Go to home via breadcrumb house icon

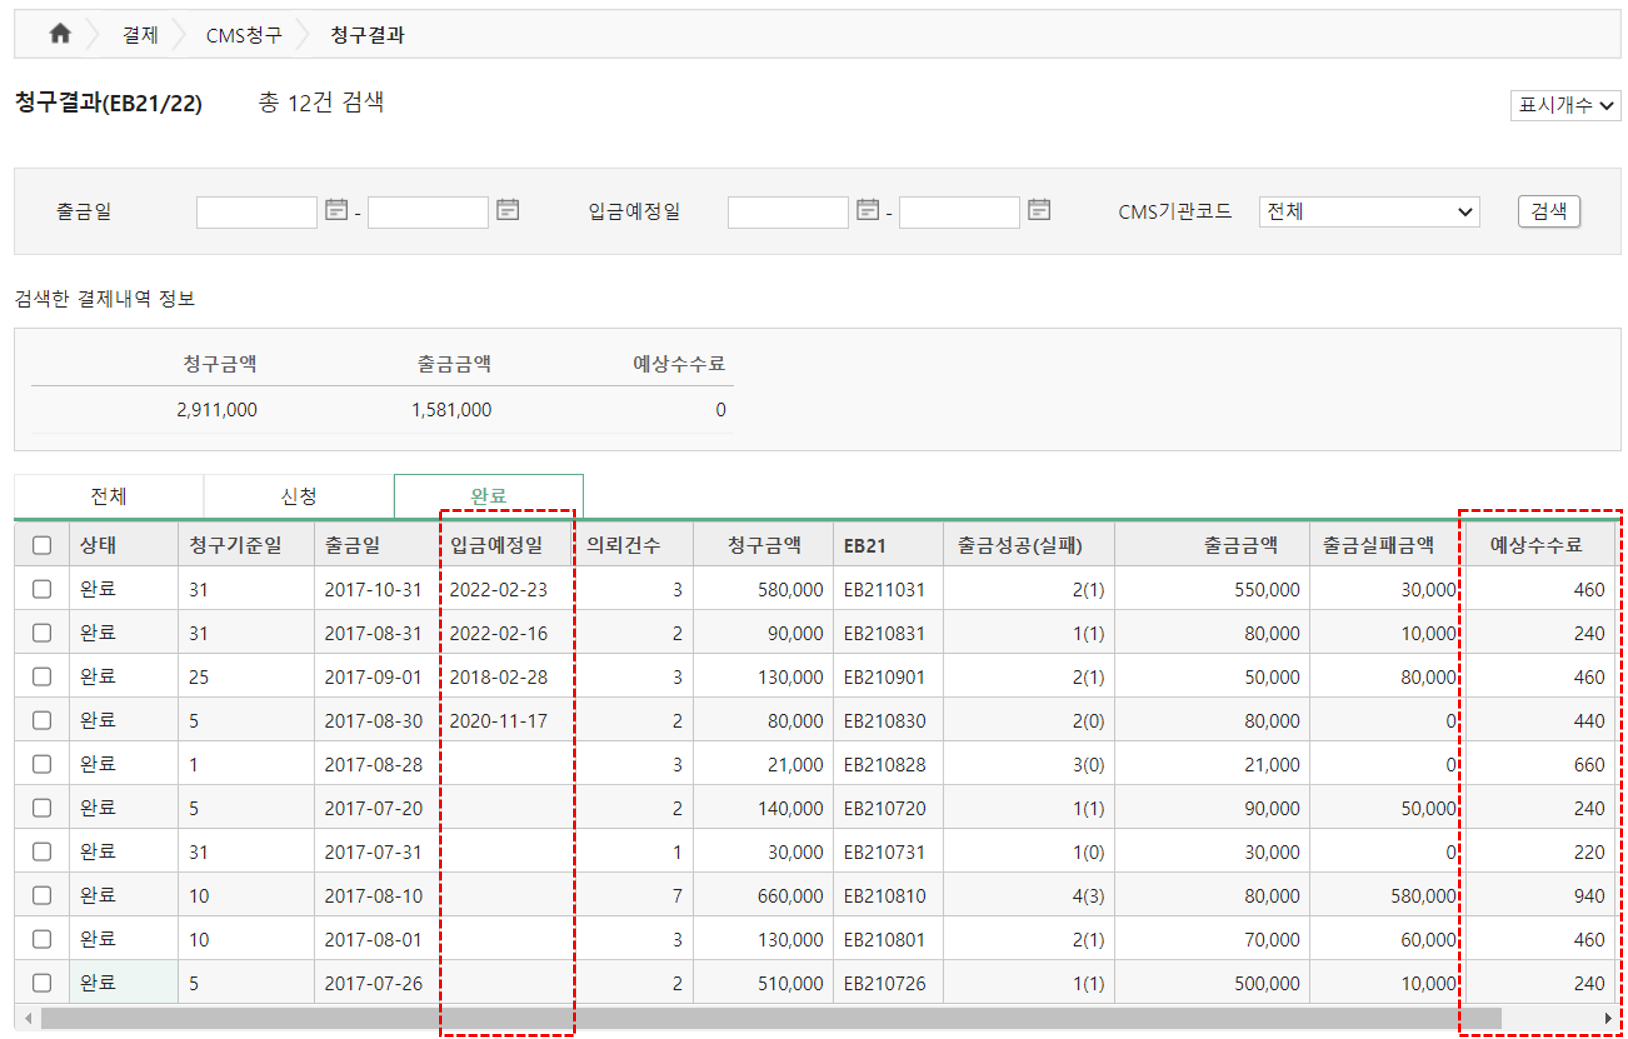60,34
